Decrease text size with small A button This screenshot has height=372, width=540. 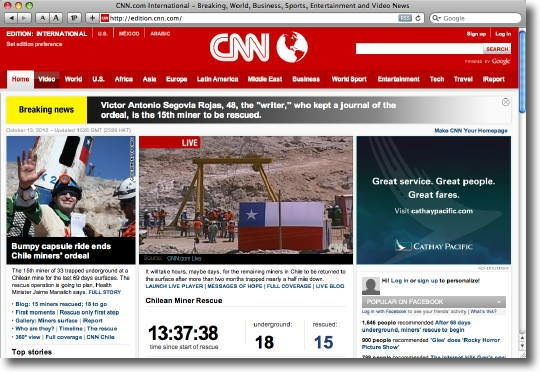point(42,18)
